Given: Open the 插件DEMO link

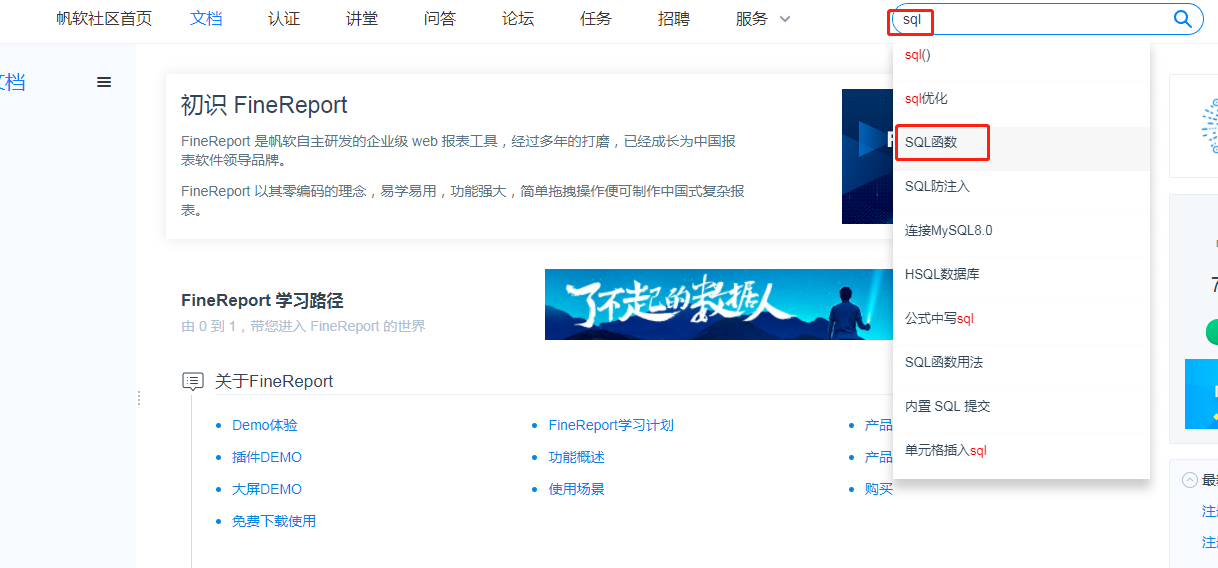Looking at the screenshot, I should tap(267, 457).
